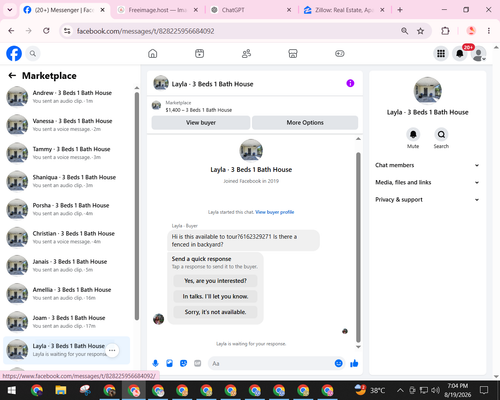Open the account profile avatar menu
This screenshot has height=400, width=500.
tap(479, 54)
